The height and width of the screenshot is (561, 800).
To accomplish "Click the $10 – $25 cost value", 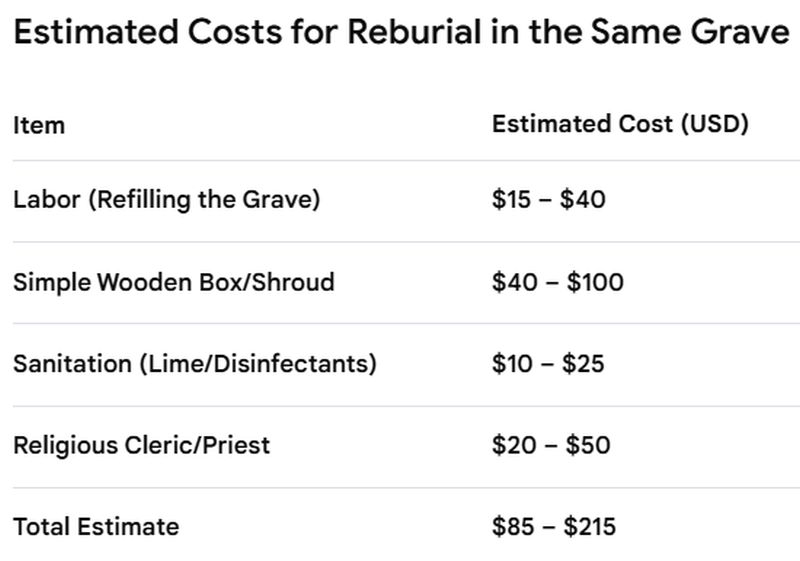I will tap(548, 364).
